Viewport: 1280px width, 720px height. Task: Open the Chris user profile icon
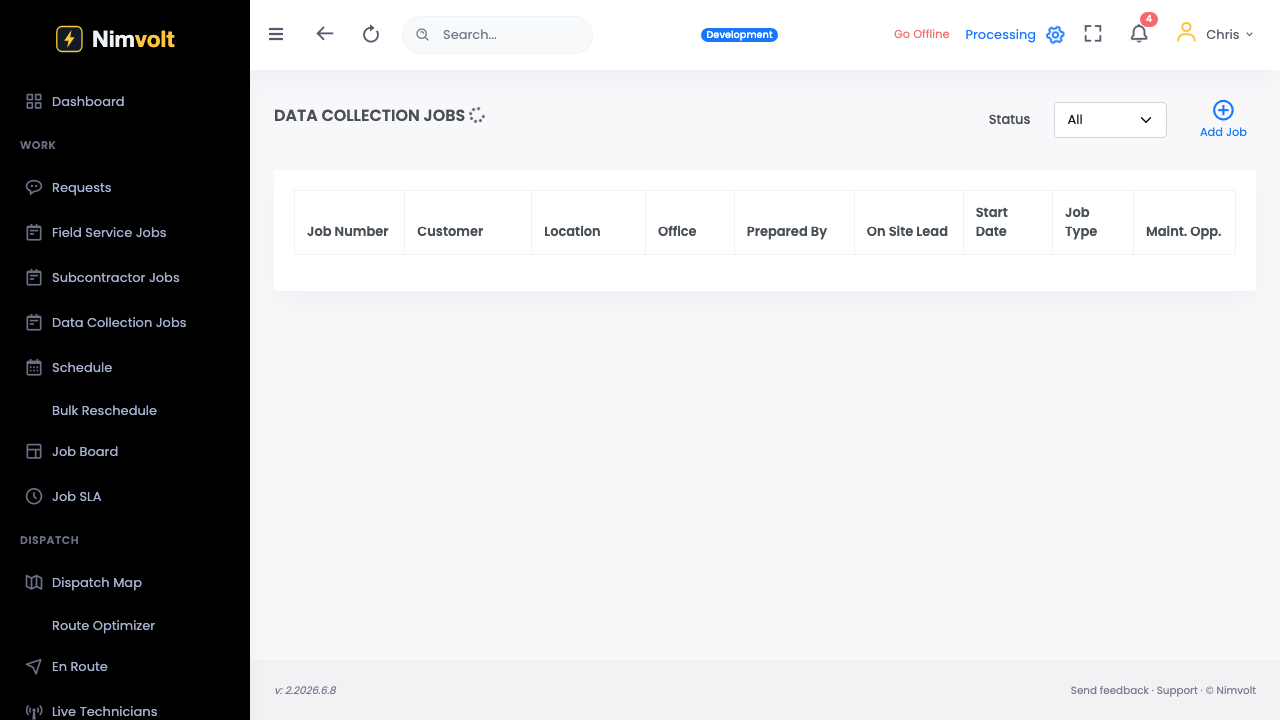[1186, 33]
